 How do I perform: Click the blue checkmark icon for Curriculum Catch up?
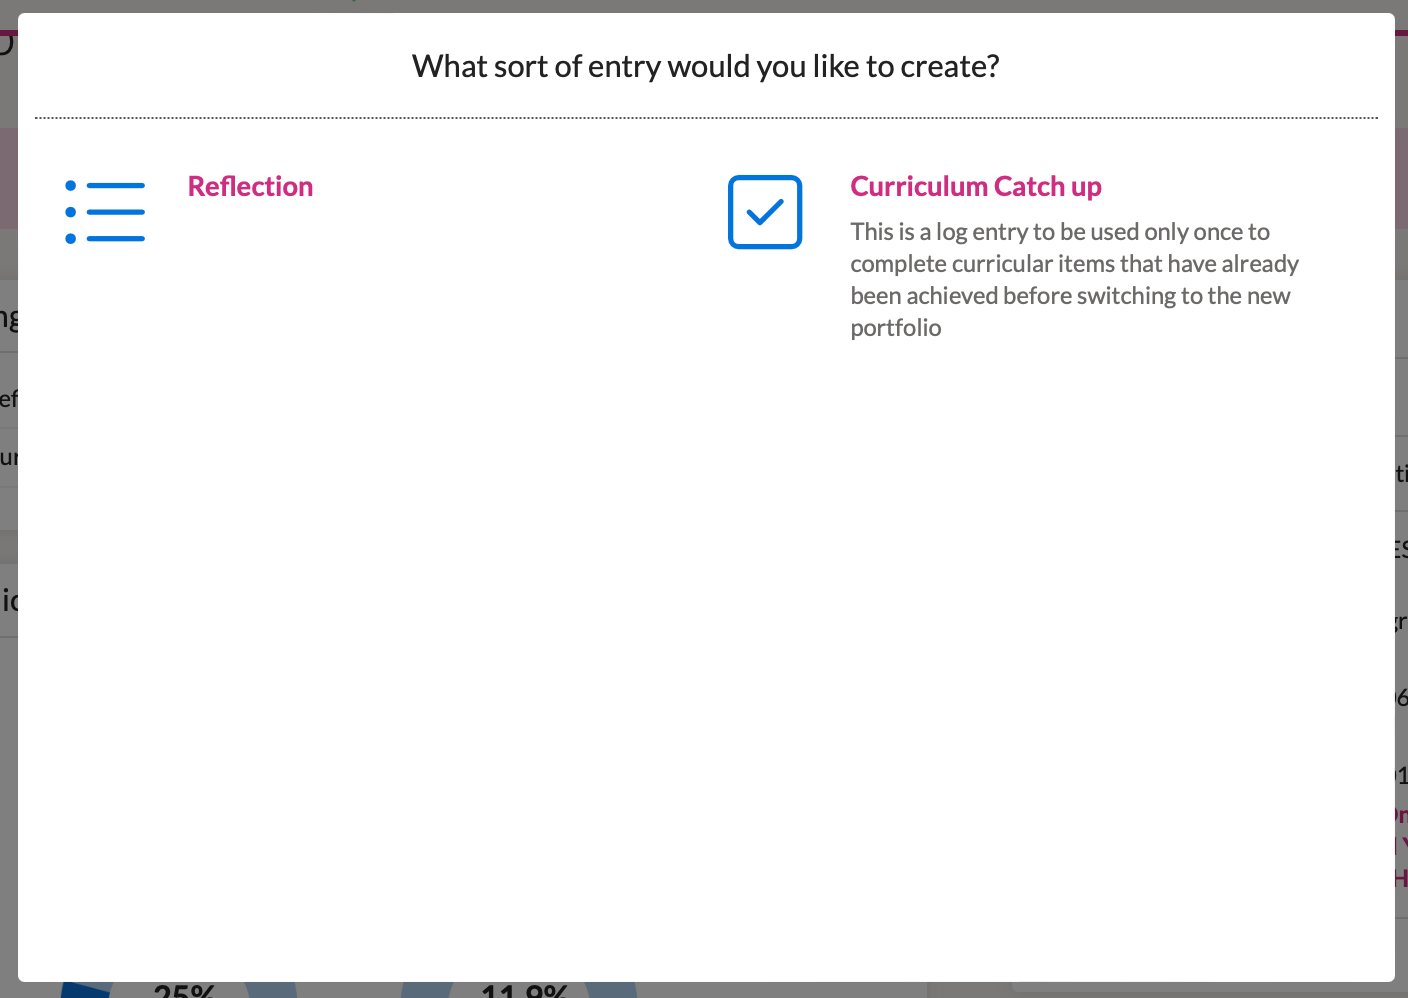[x=764, y=212]
